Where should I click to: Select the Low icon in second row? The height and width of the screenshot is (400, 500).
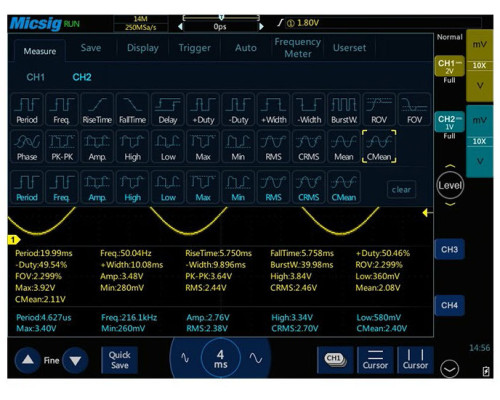tap(168, 147)
